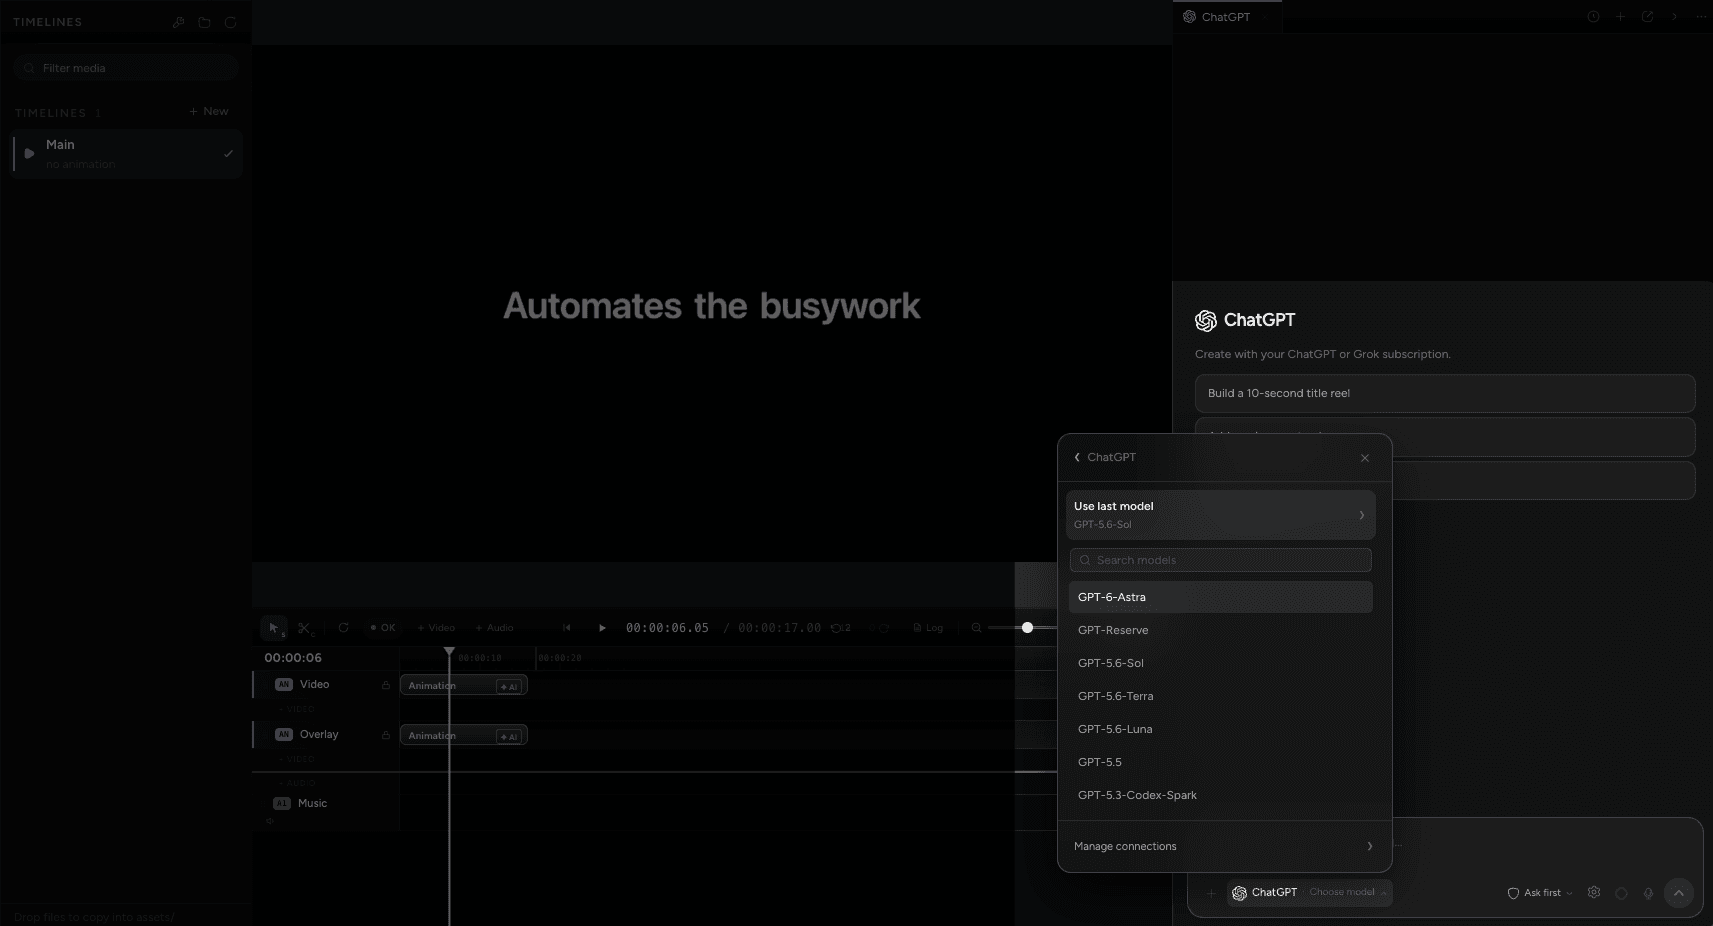Choose GPT-Reserve from the model list
1713x926 pixels.
point(1220,630)
